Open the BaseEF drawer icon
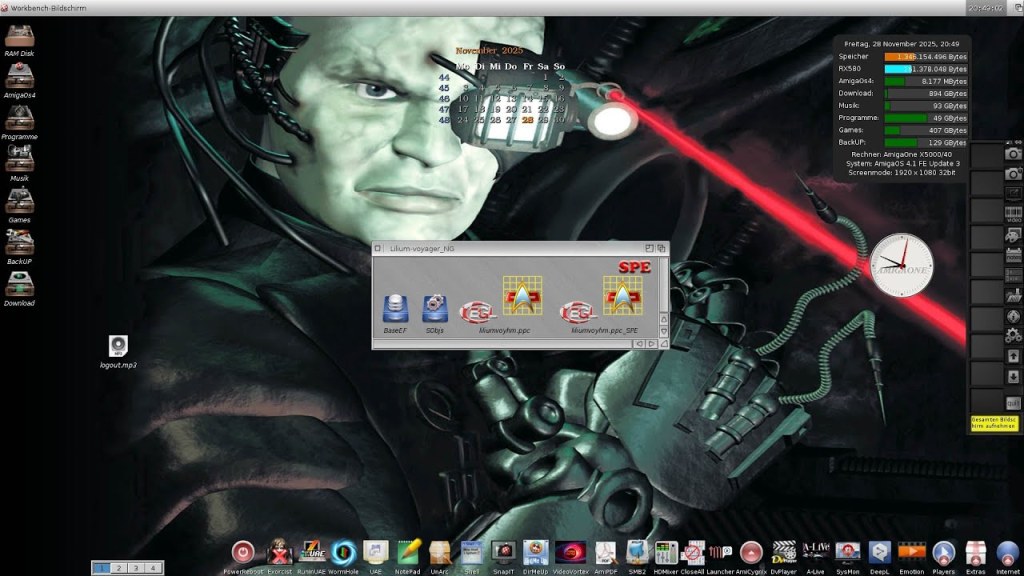The image size is (1024, 576). coord(396,308)
